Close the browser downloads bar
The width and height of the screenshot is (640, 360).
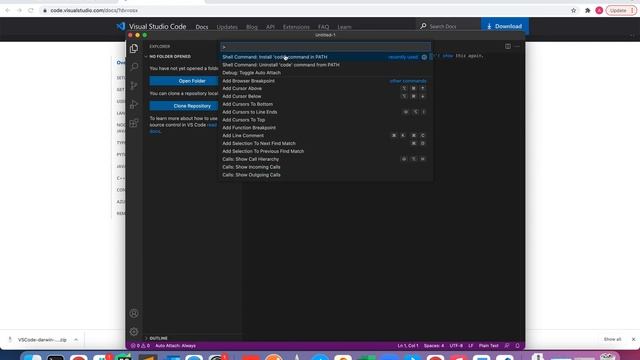[x=633, y=339]
